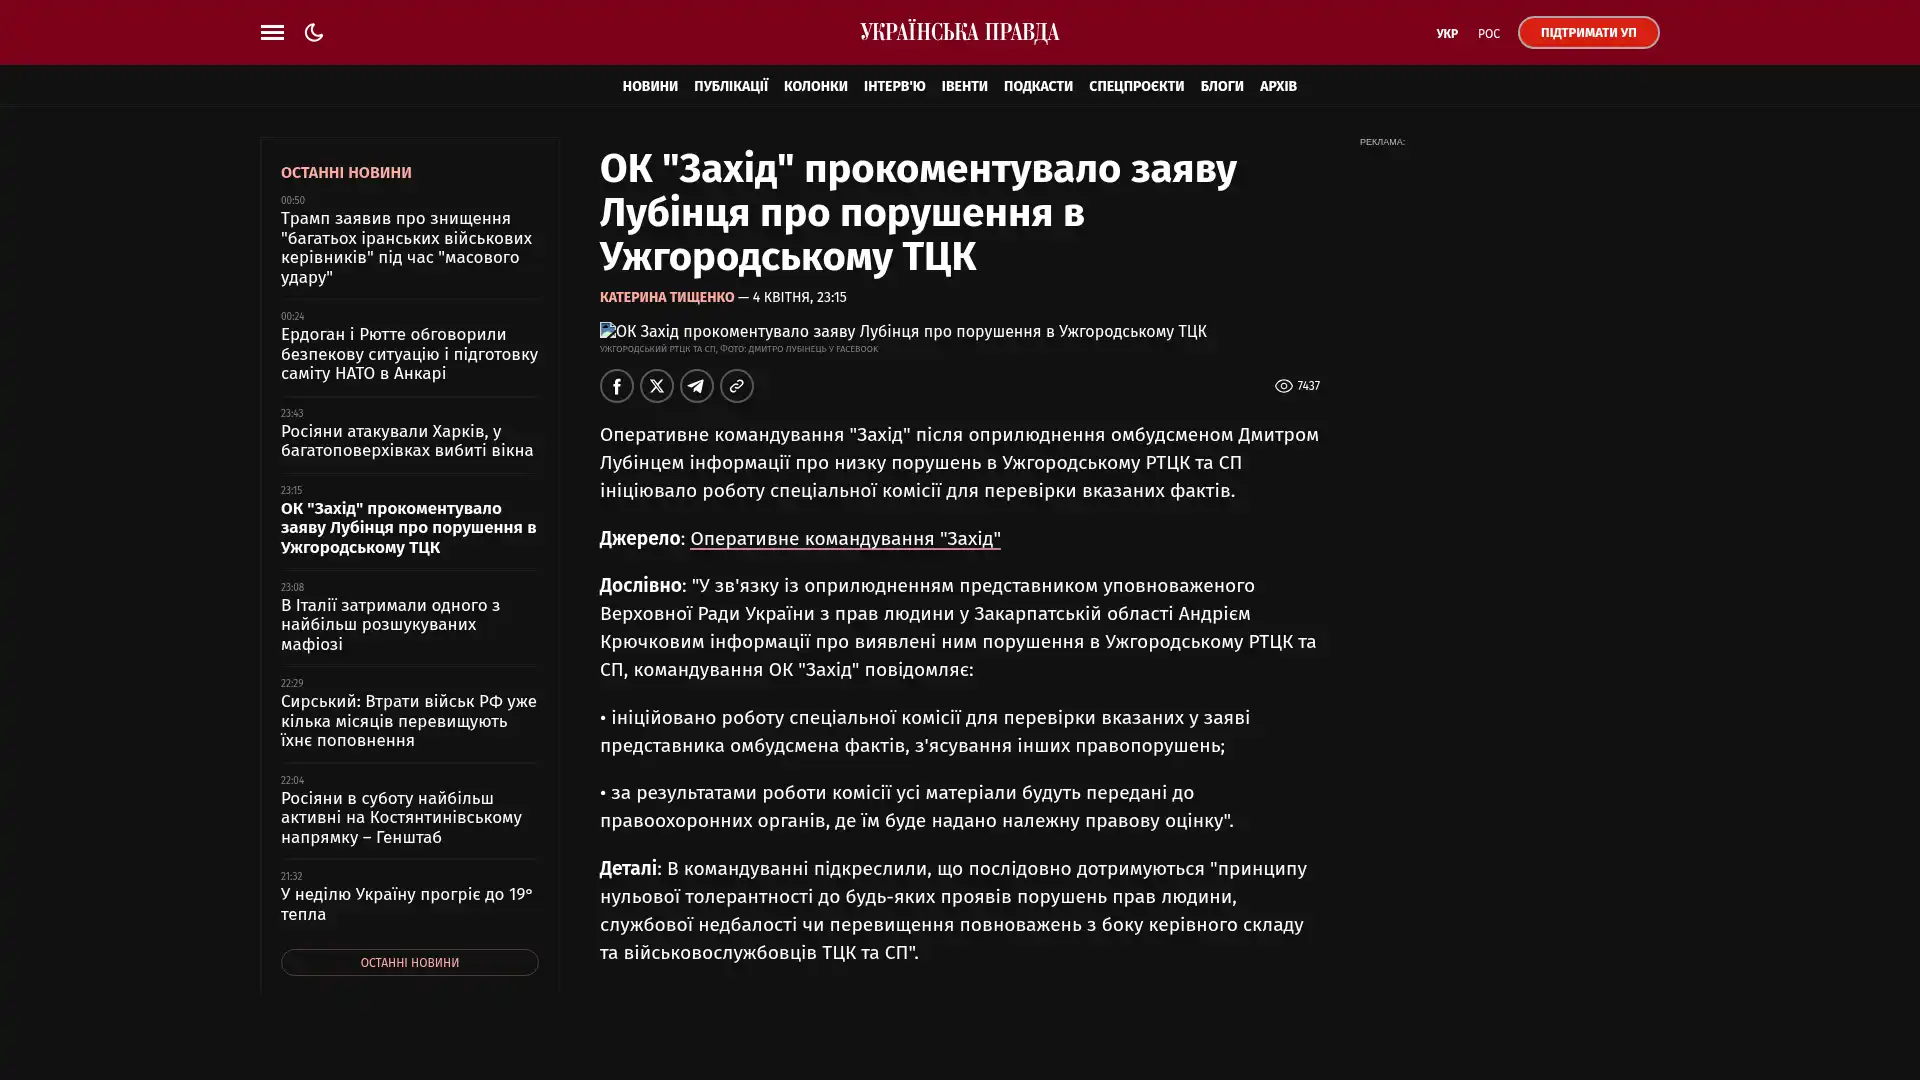Share article on X icon
This screenshot has height=1080, width=1920.
(656, 386)
